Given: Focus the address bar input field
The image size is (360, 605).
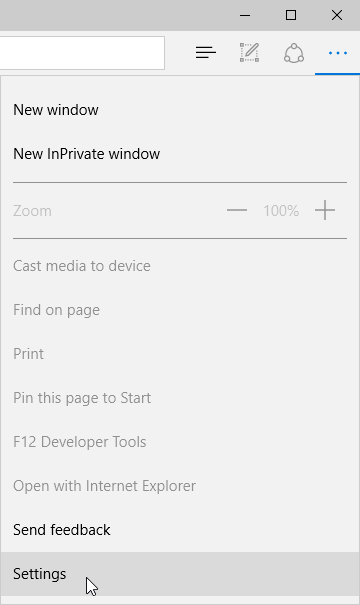Looking at the screenshot, I should [82, 53].
